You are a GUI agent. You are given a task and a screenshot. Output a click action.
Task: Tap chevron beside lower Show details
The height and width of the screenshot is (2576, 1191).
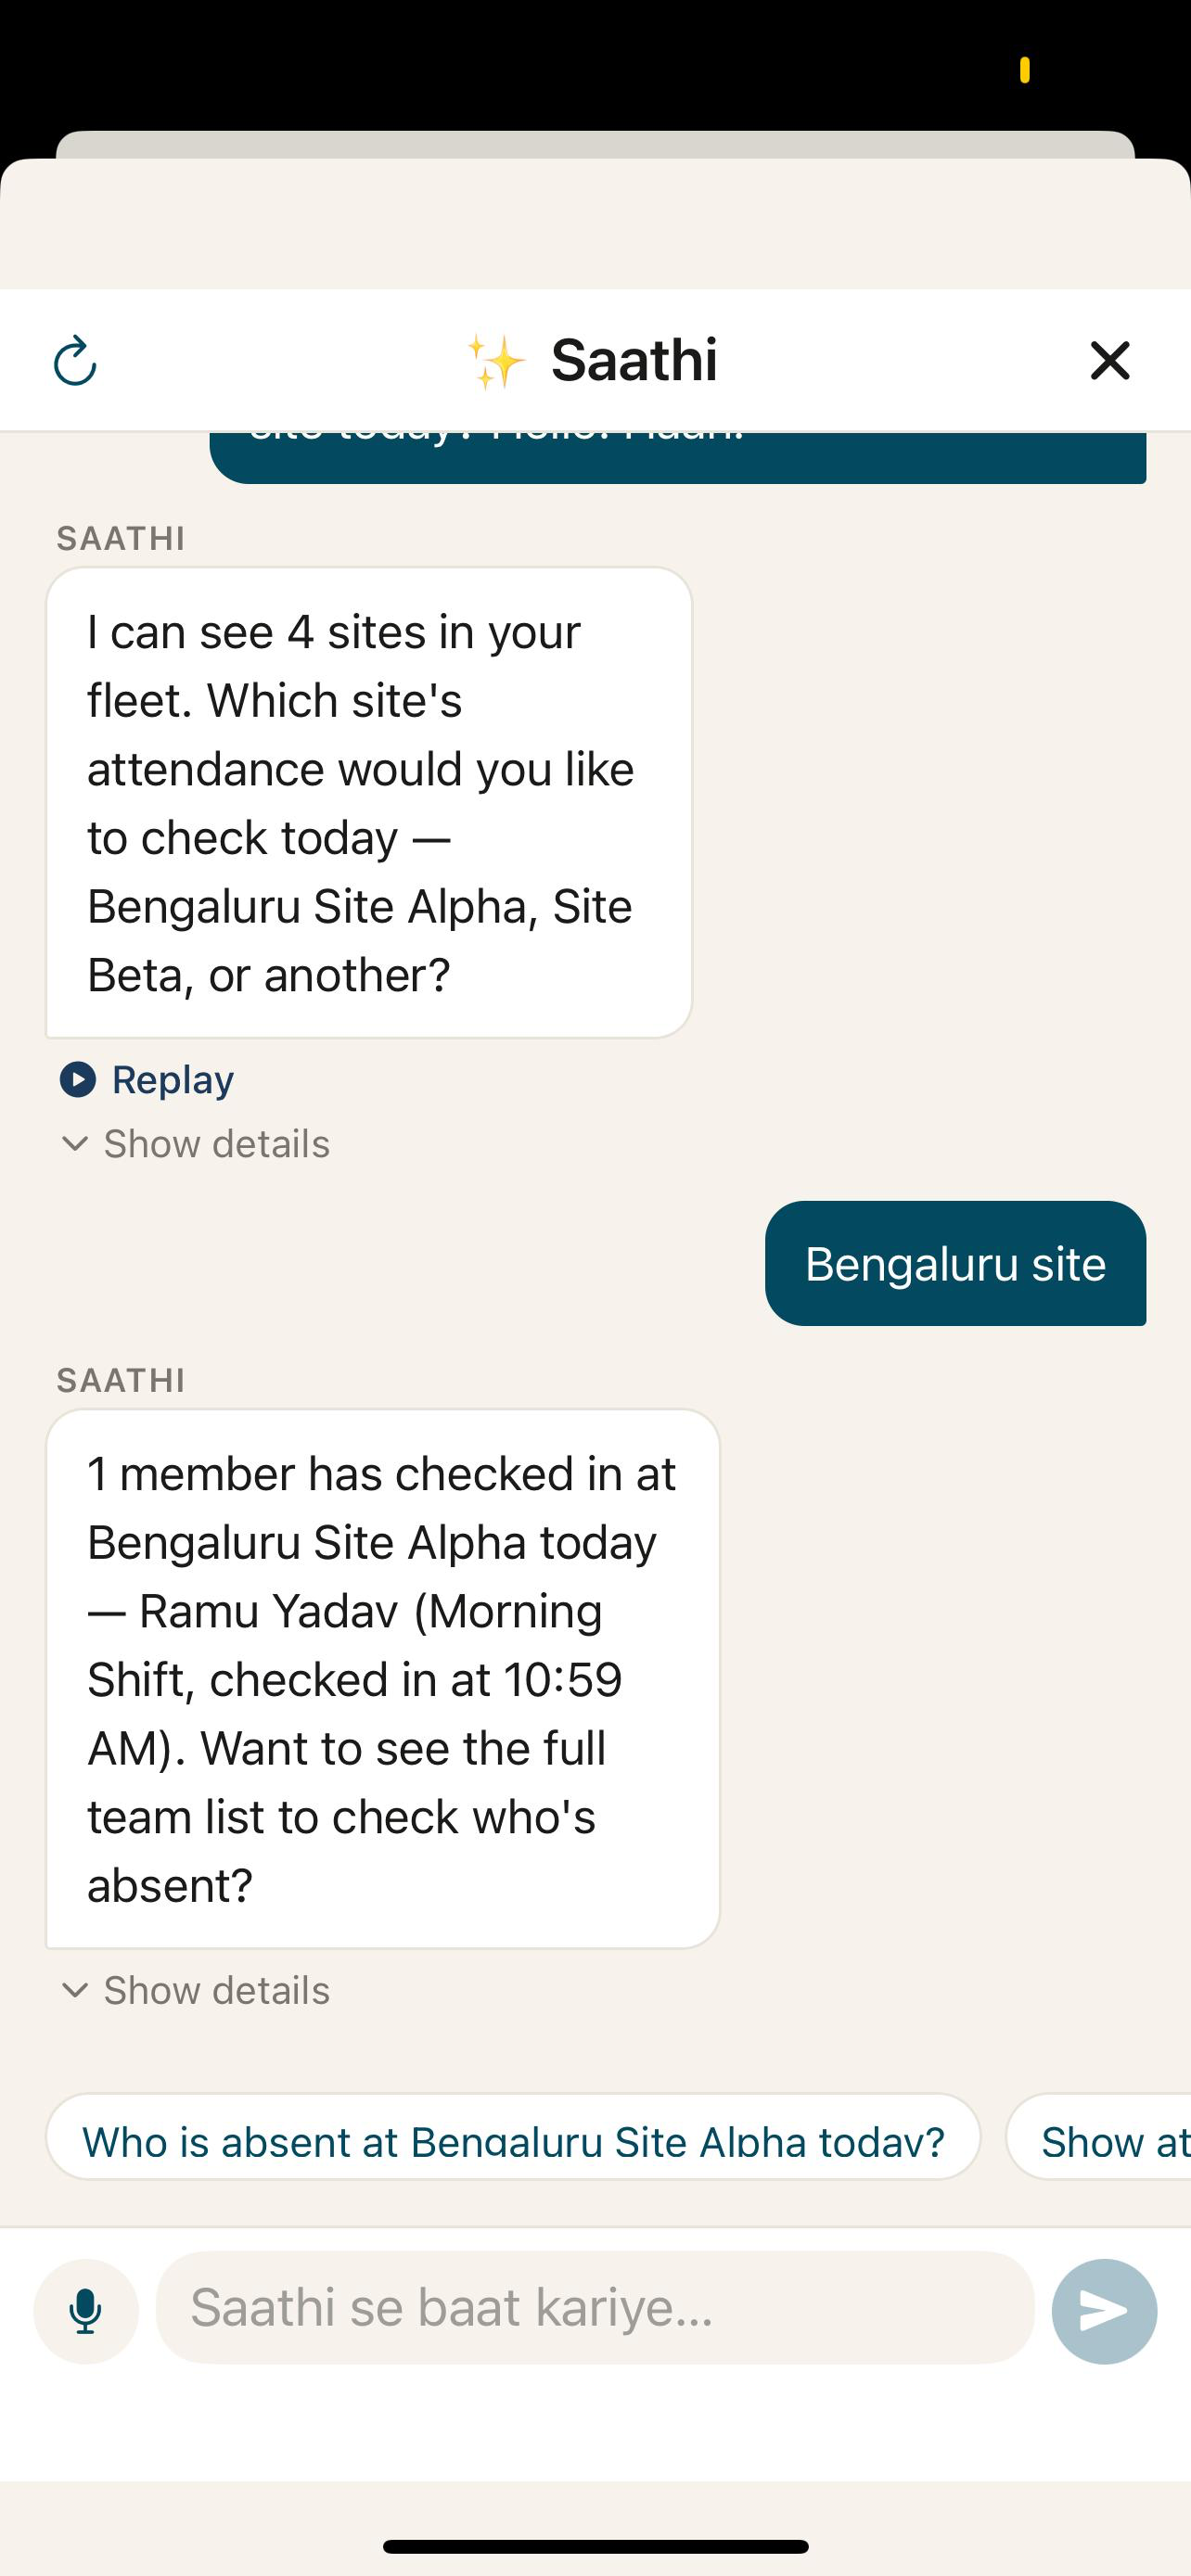pos(75,1990)
